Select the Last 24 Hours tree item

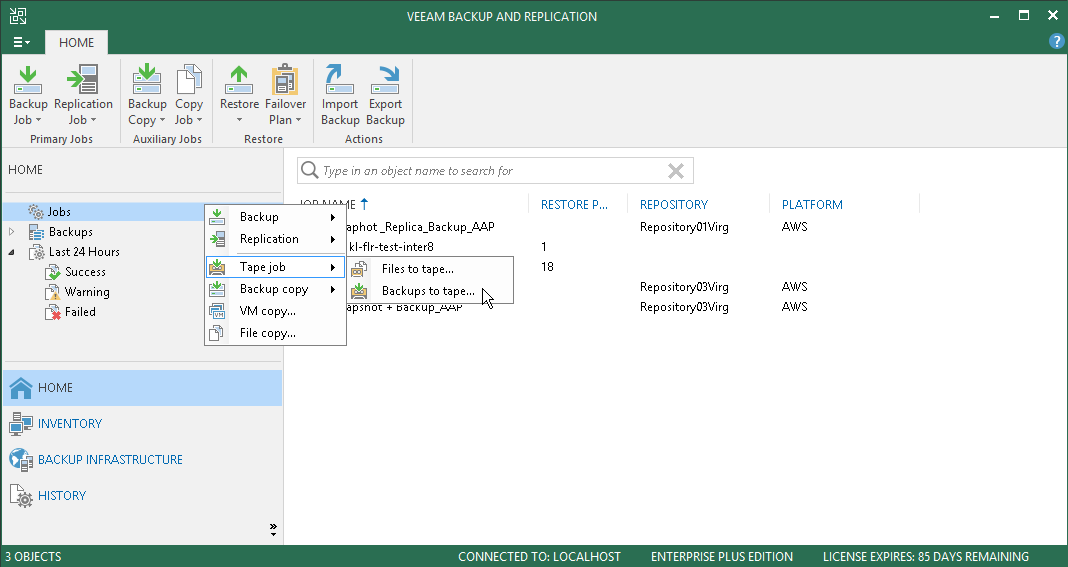coord(84,252)
